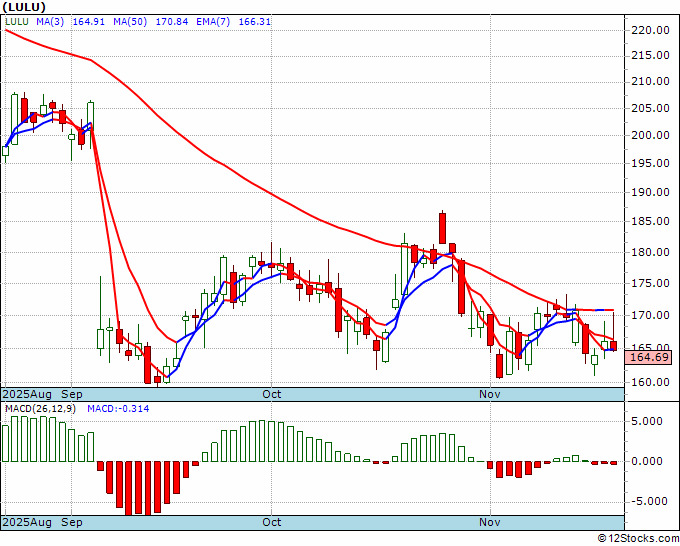Select the LULU ticker legend label

point(17,21)
